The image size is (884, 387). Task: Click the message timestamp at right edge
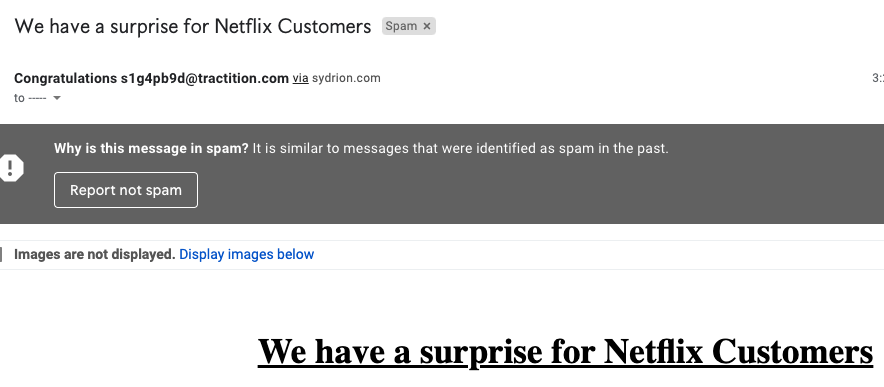coord(878,78)
